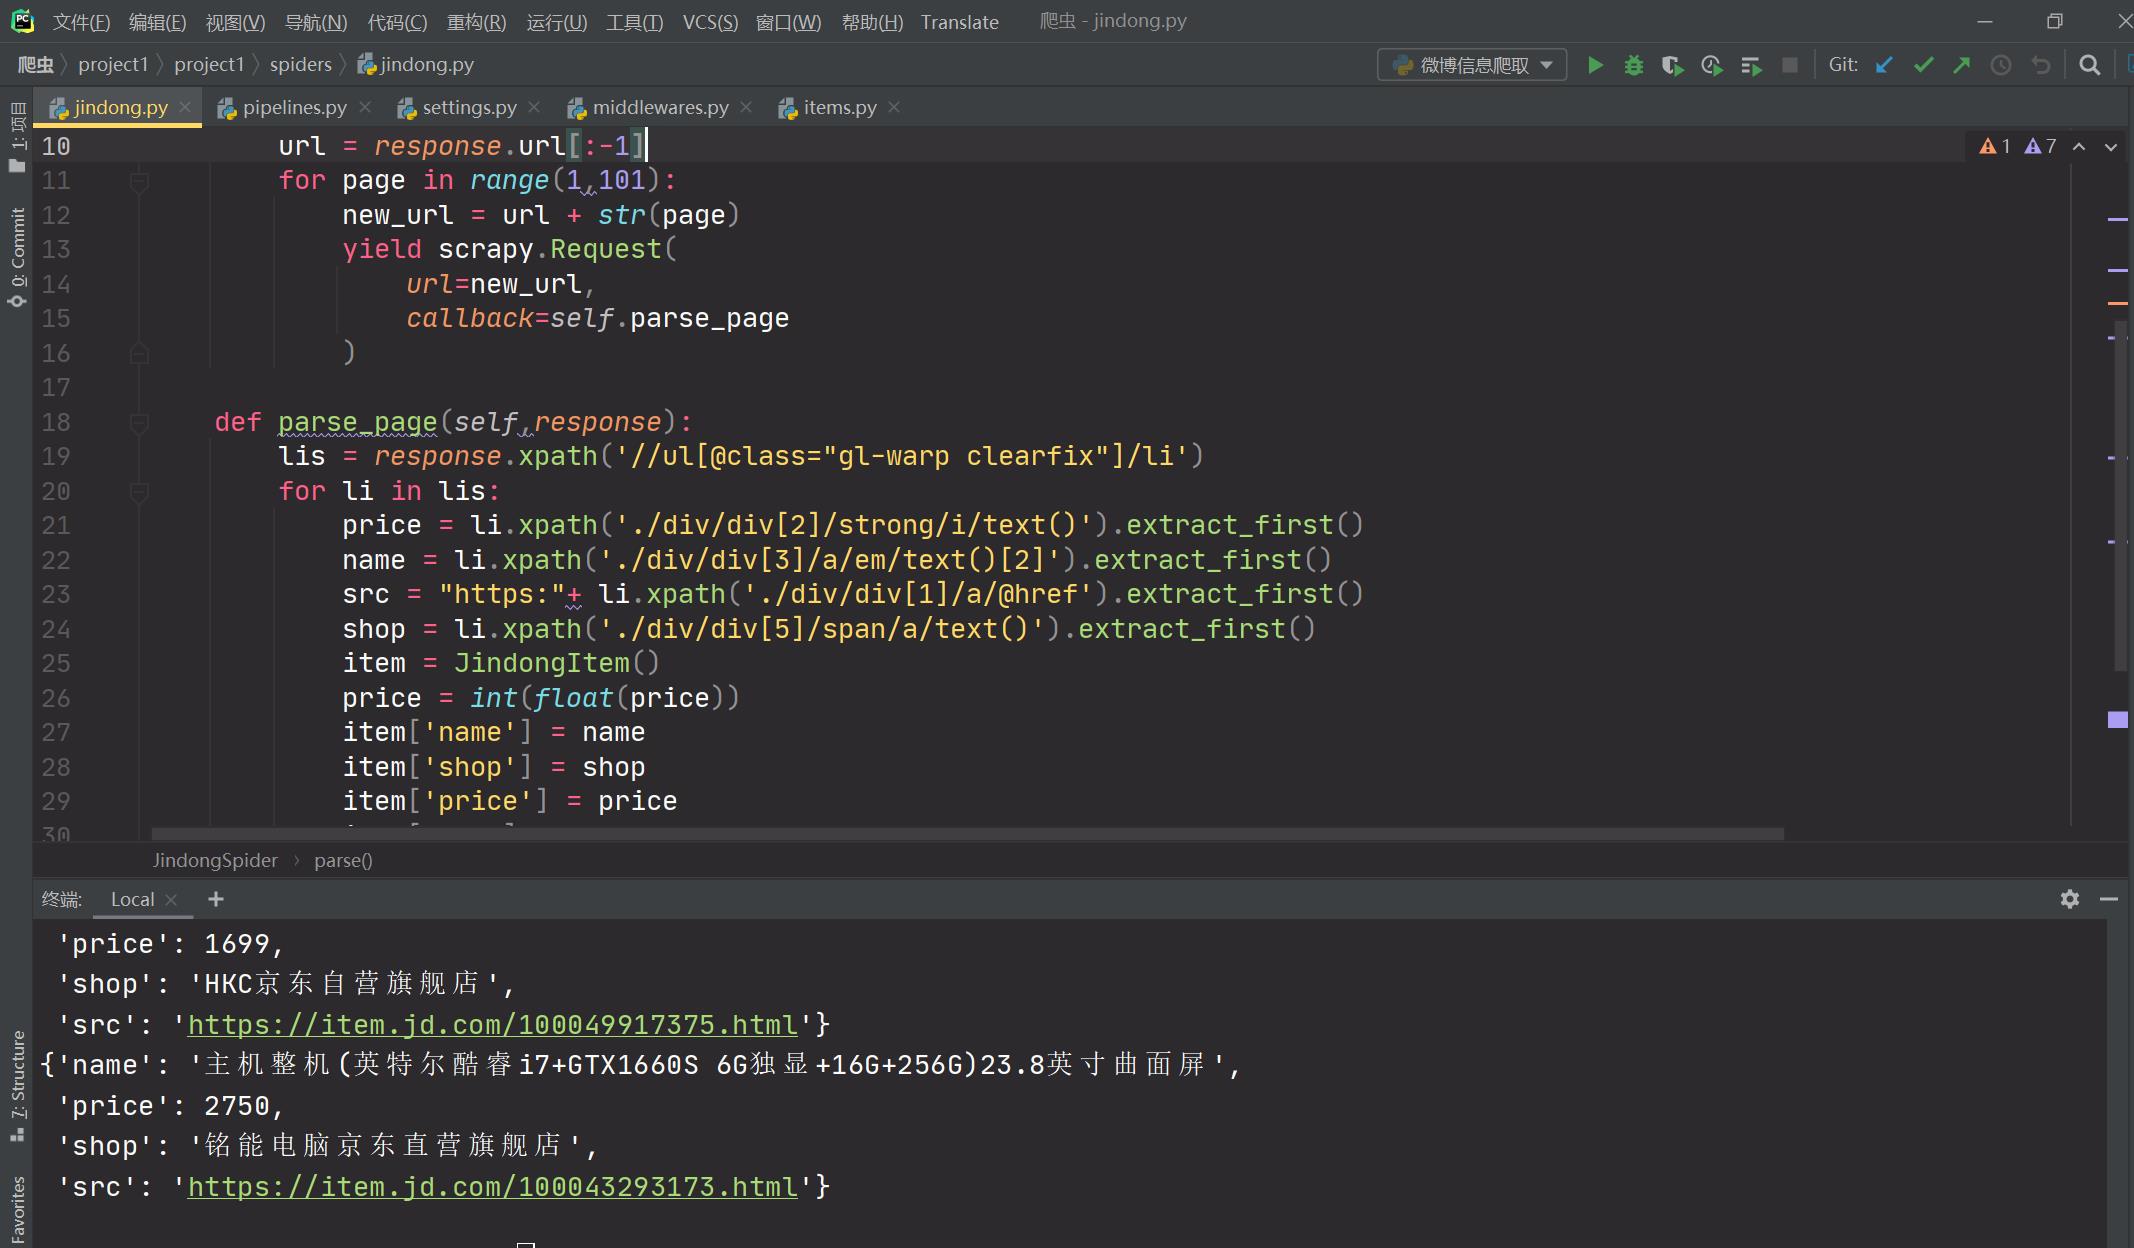
Task: Open the profiler run icon
Action: 1711,65
